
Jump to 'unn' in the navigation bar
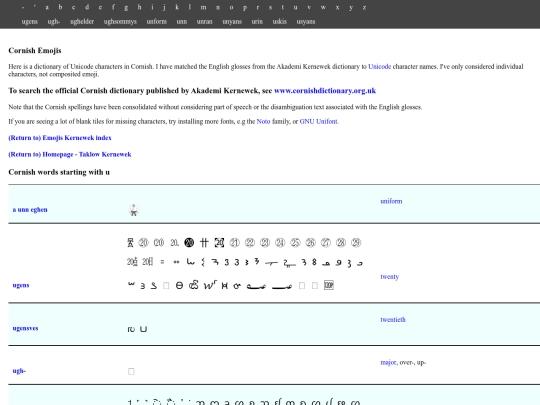click(x=182, y=21)
